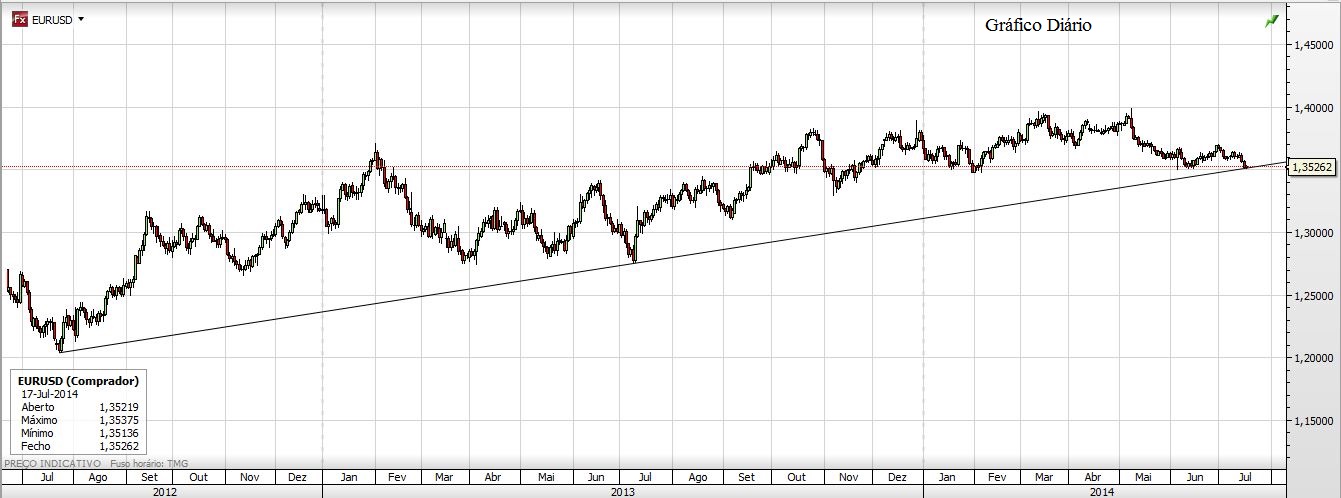Click the 17-Jul-2014 date in info box
The height and width of the screenshot is (498, 1341).
pos(50,394)
